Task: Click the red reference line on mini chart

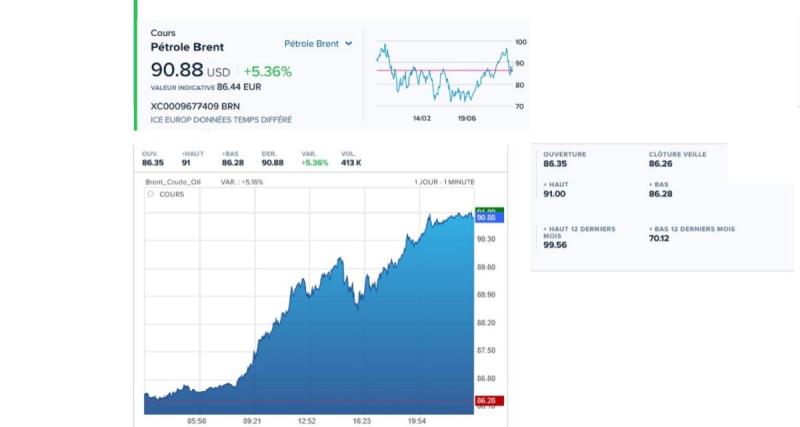Action: pos(444,70)
